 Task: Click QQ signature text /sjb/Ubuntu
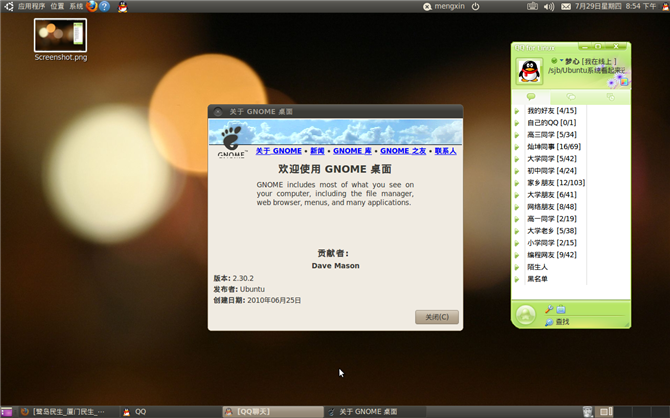point(587,71)
